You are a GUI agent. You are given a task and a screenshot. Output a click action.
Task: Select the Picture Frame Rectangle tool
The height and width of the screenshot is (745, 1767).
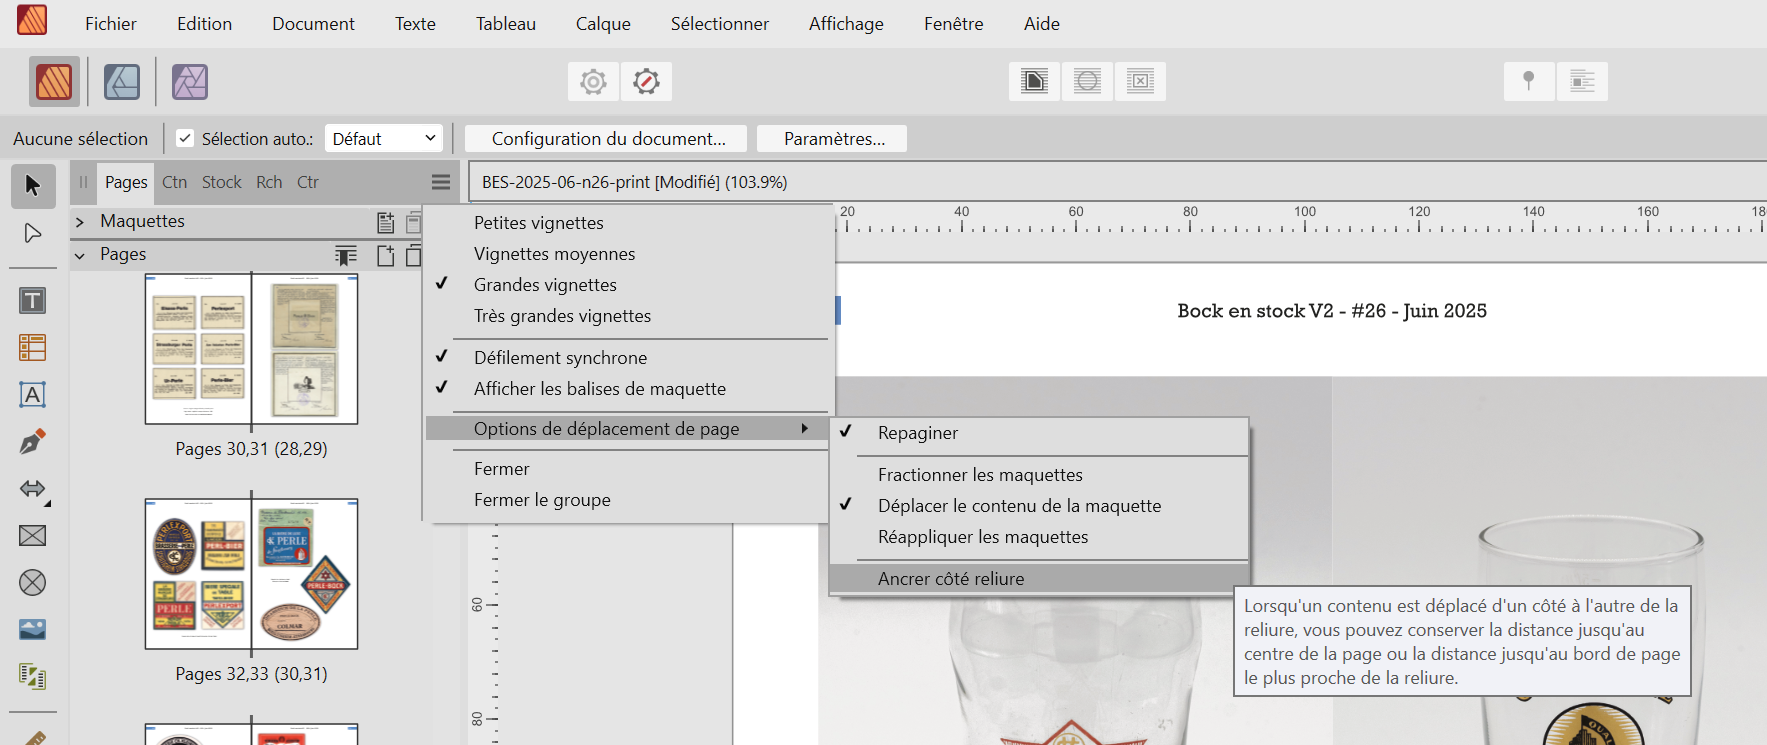(33, 536)
